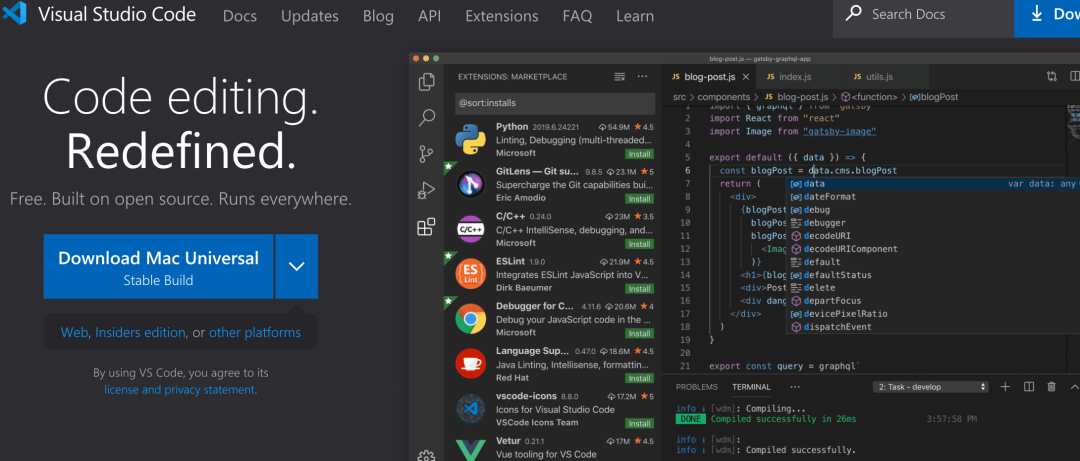1080x461 pixels.
Task: Kill terminal with trash icon
Action: (x=1051, y=387)
